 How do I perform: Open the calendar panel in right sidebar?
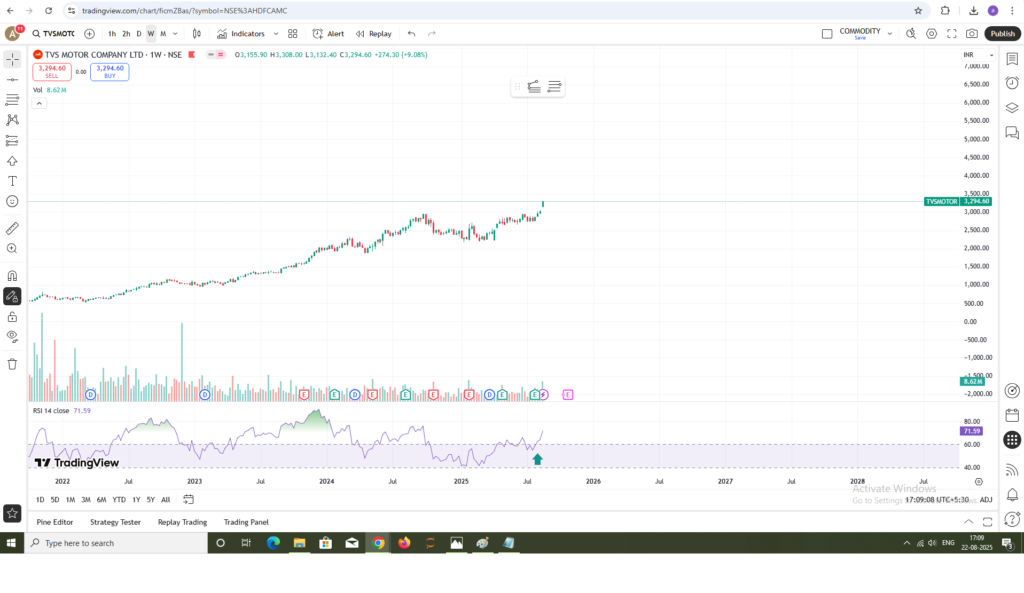pos(1012,415)
